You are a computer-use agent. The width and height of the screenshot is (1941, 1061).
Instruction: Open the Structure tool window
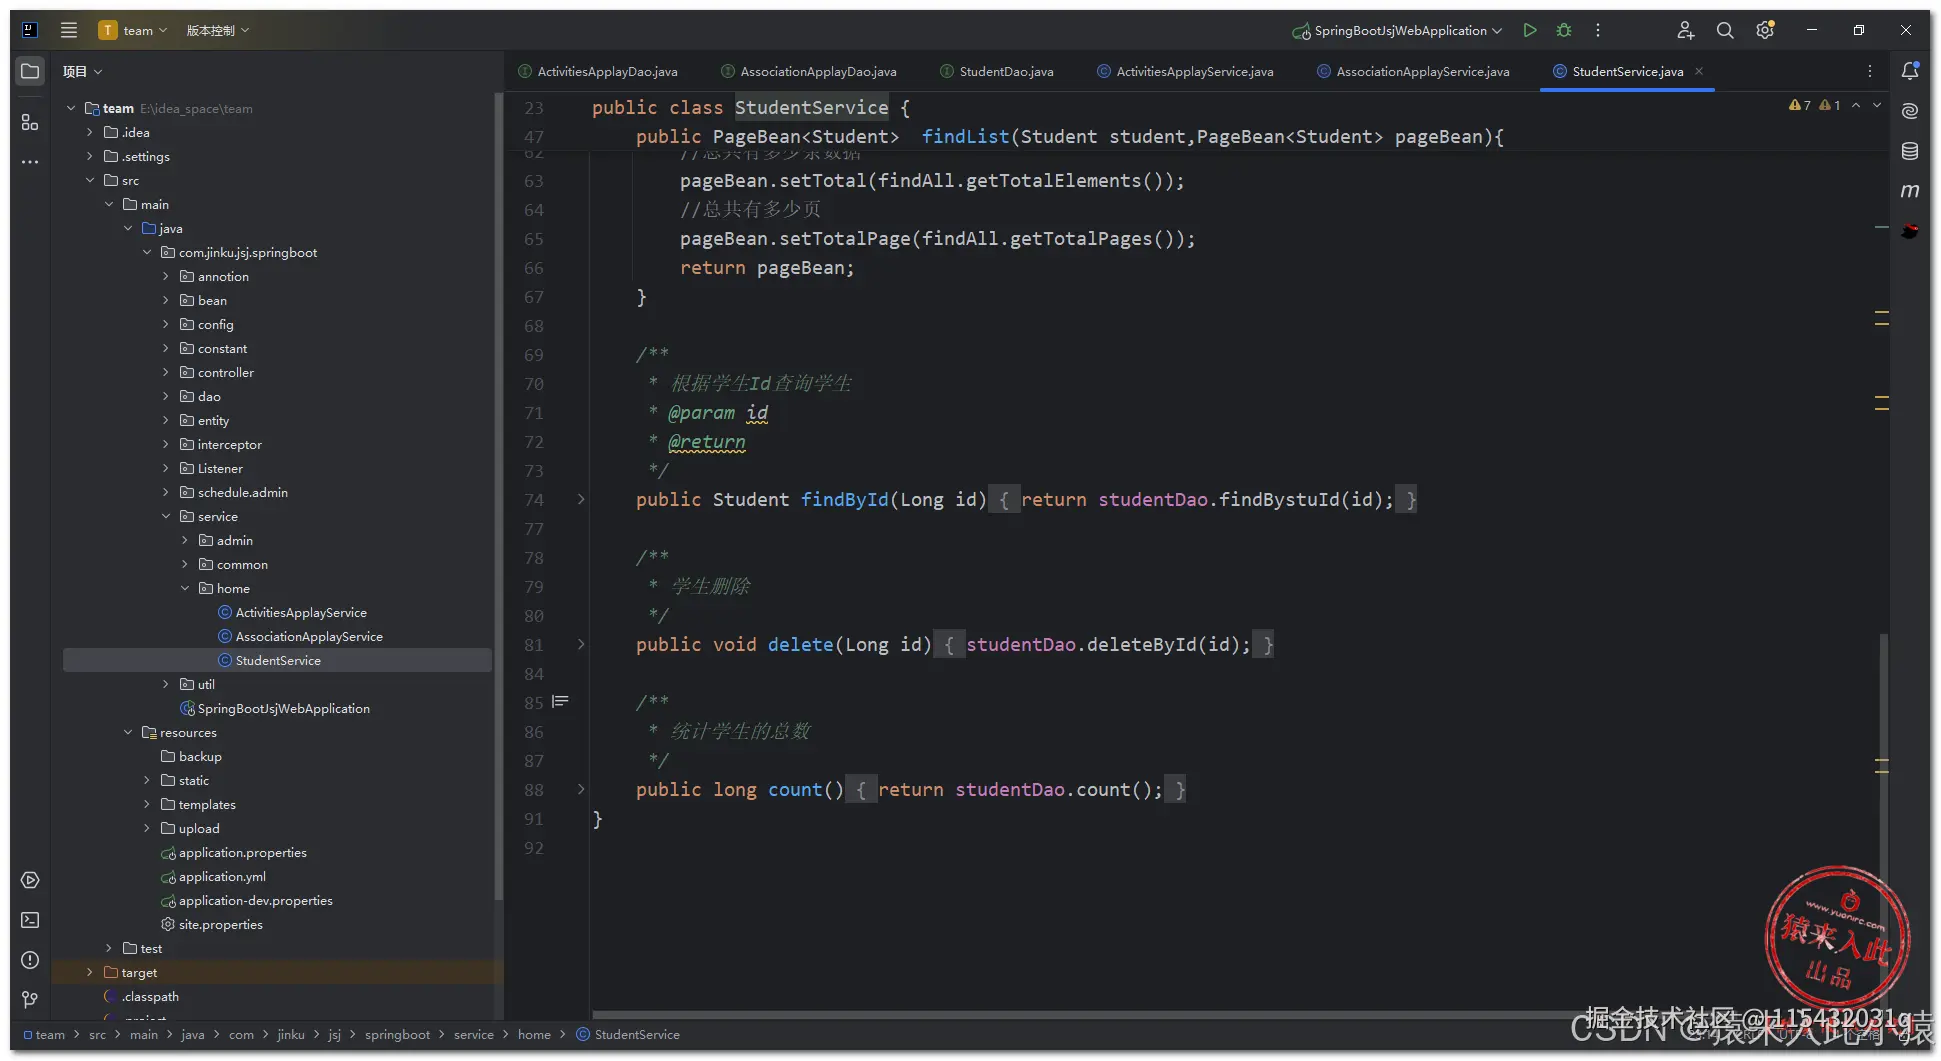tap(30, 122)
